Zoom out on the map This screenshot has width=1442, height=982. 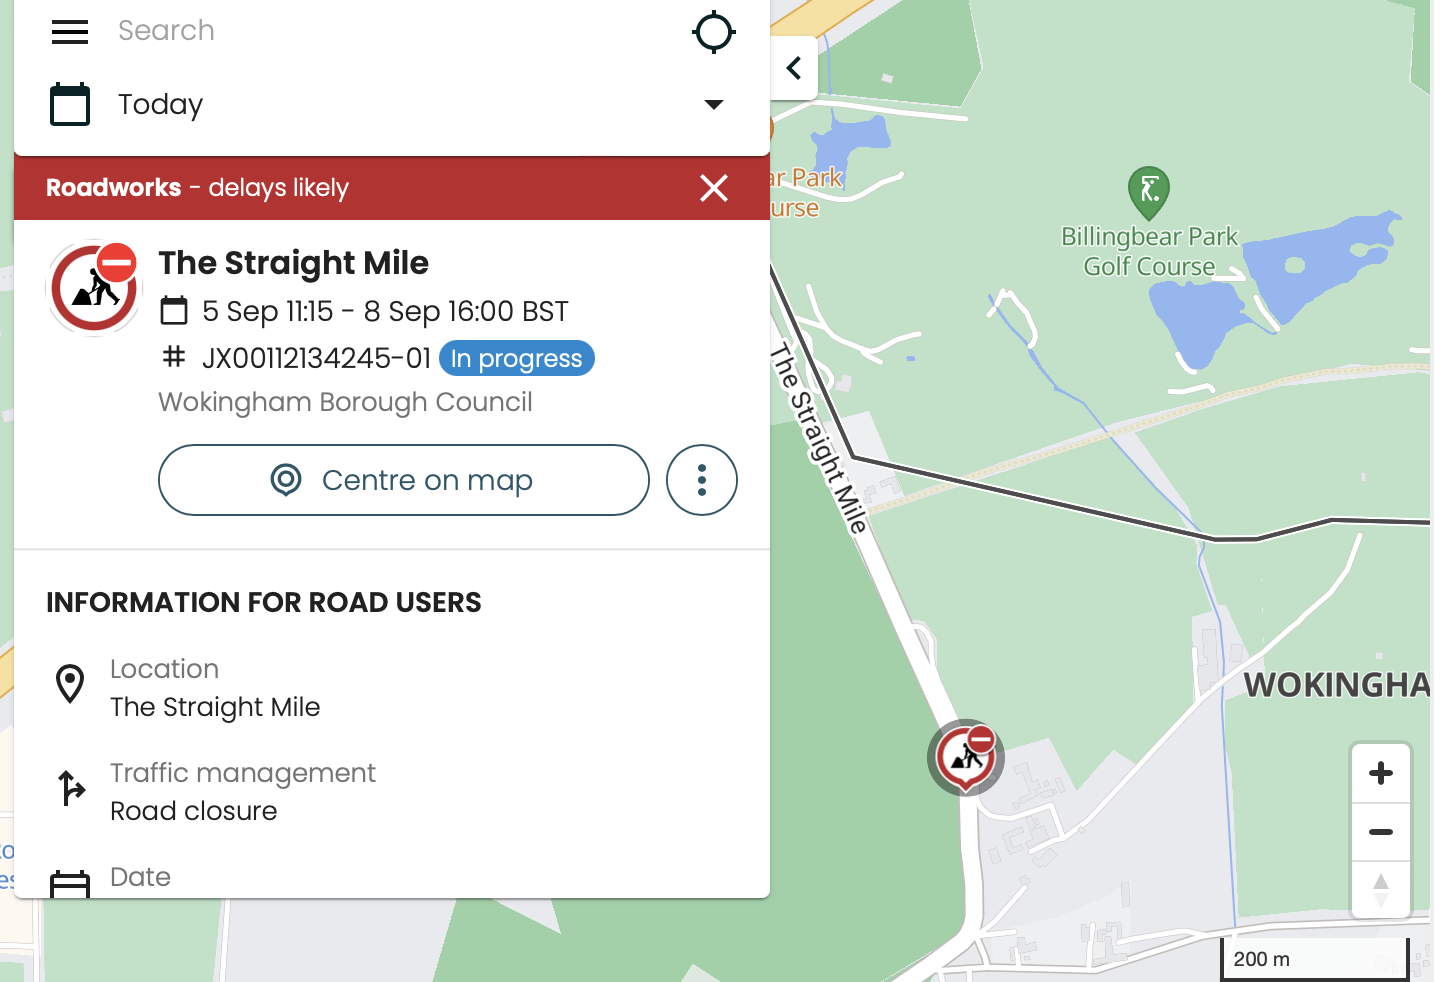pyautogui.click(x=1380, y=832)
